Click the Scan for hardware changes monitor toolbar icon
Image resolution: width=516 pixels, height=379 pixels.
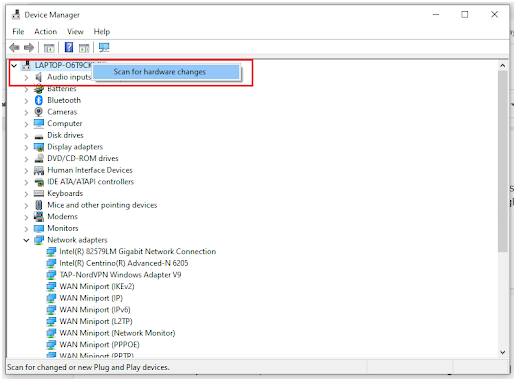104,48
